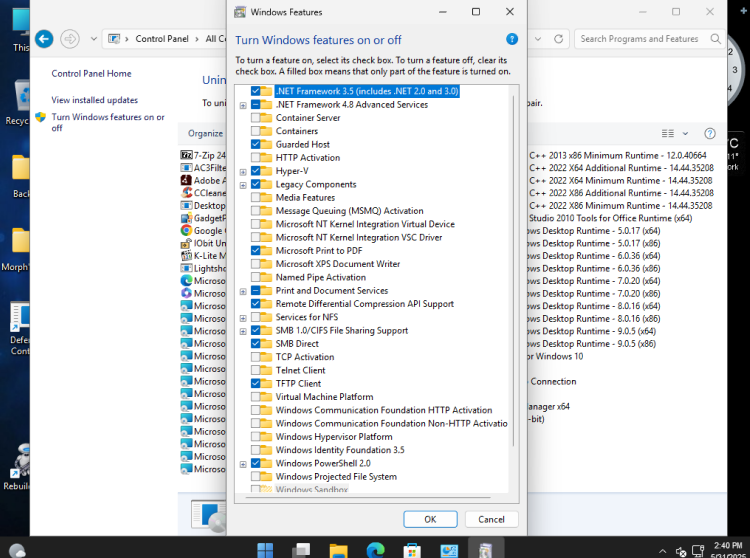Expand Legacy Components node
The image size is (750, 558).
243,185
